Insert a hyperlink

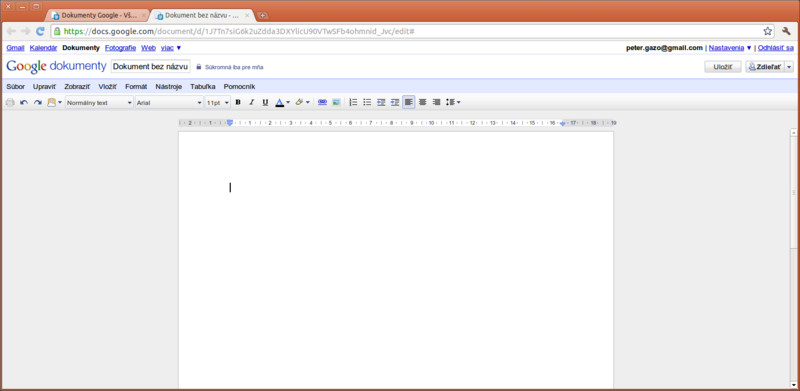(x=322, y=102)
